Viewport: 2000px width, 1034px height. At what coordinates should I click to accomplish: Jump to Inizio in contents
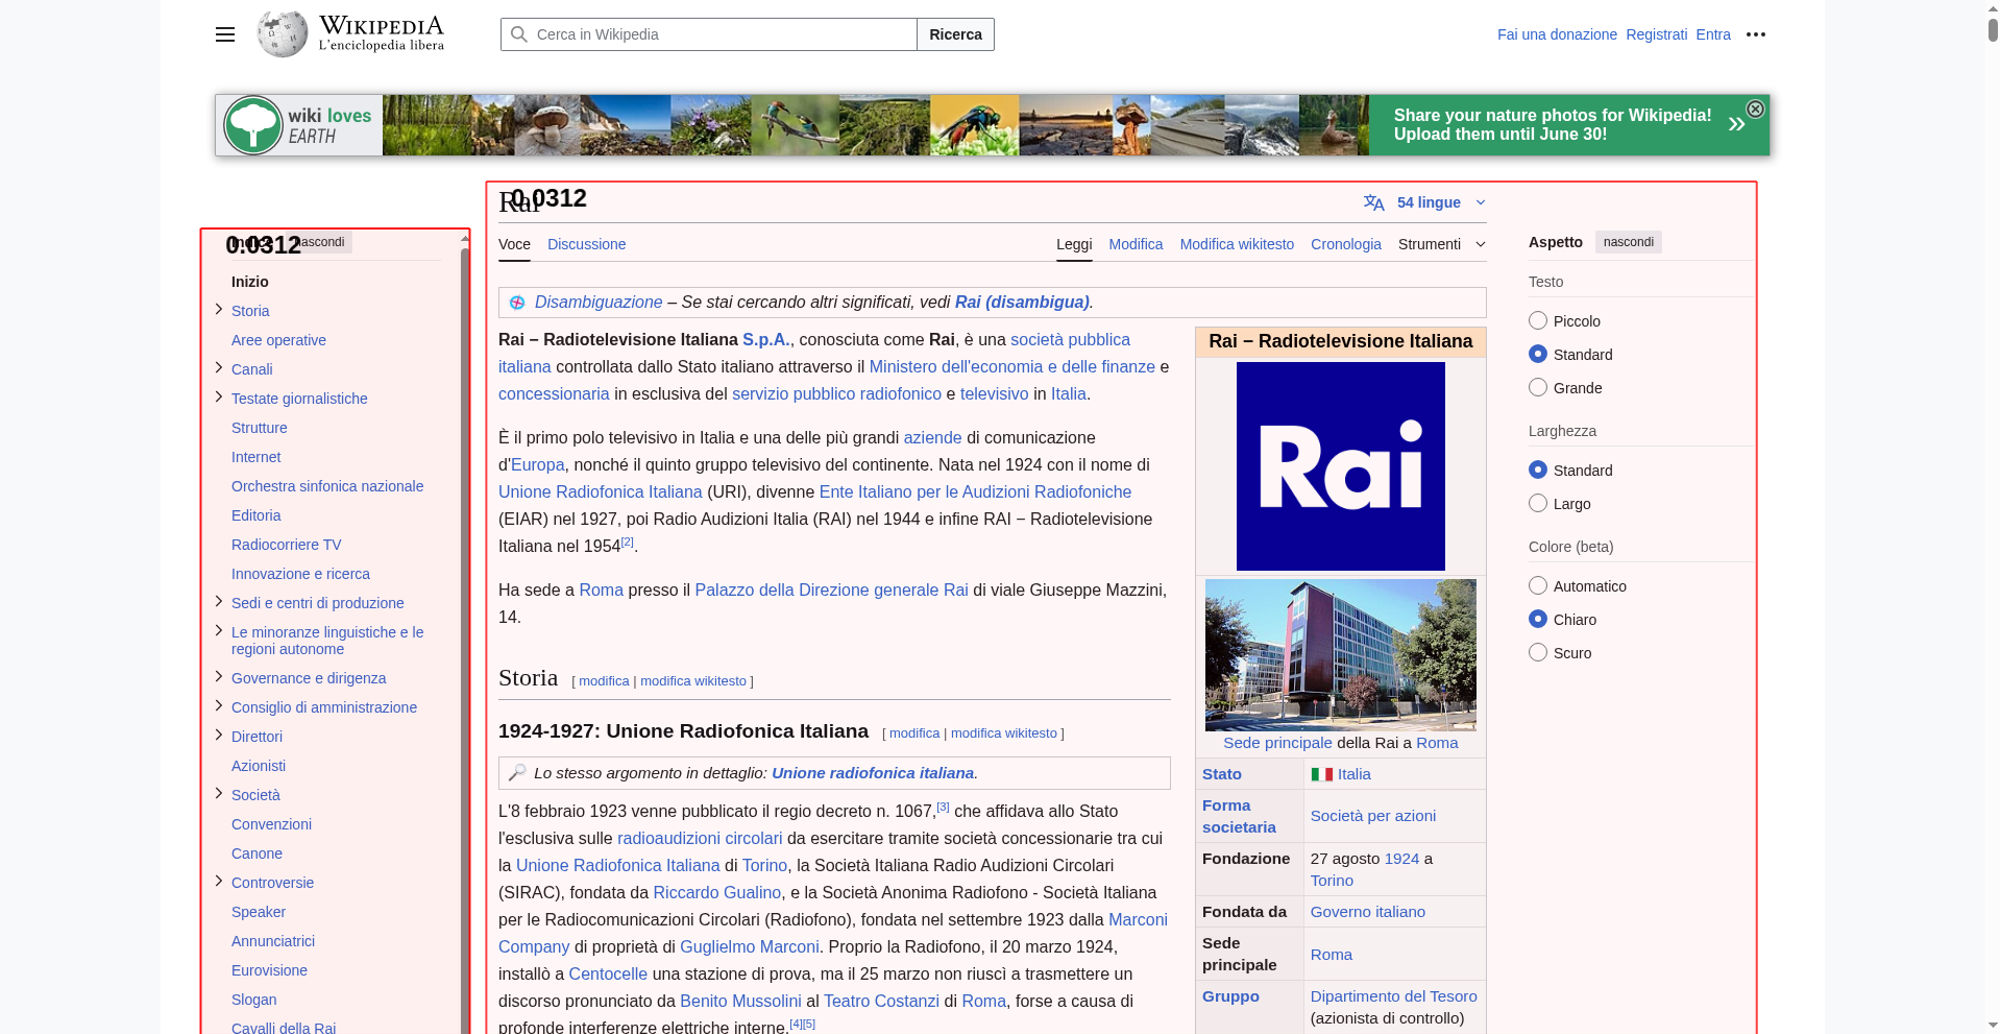[x=250, y=282]
